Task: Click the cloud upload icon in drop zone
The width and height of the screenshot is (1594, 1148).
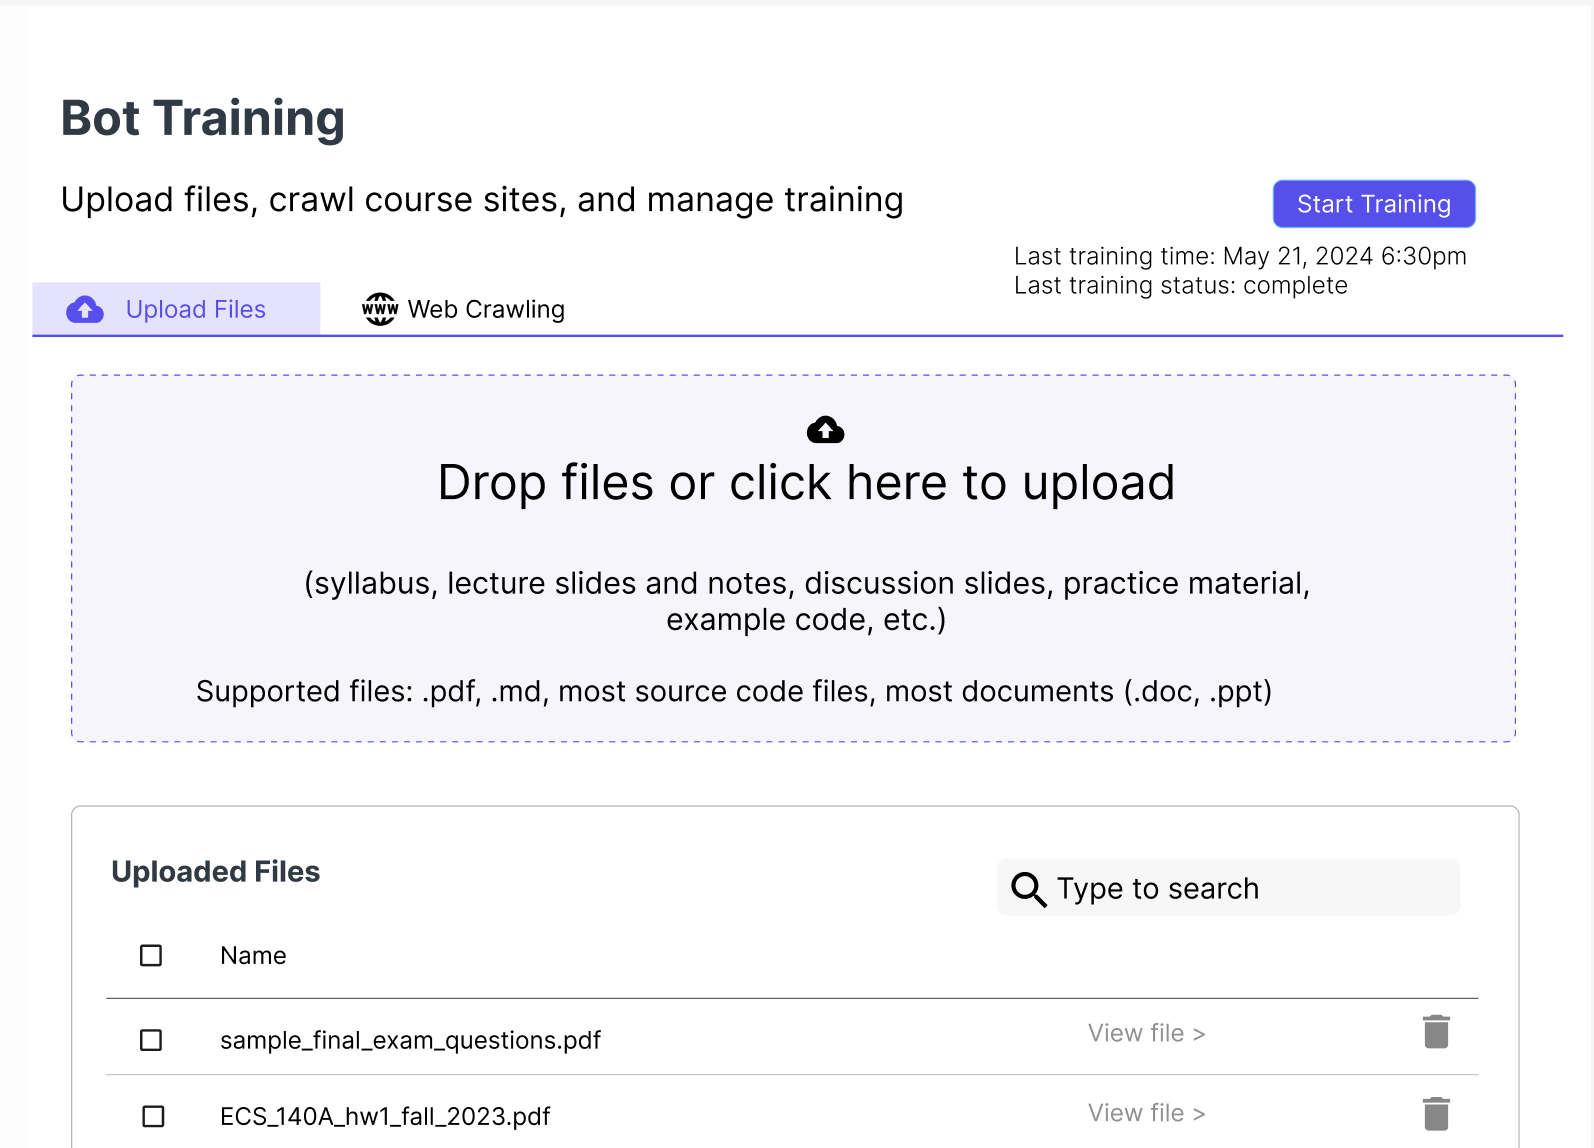Action: [x=825, y=430]
